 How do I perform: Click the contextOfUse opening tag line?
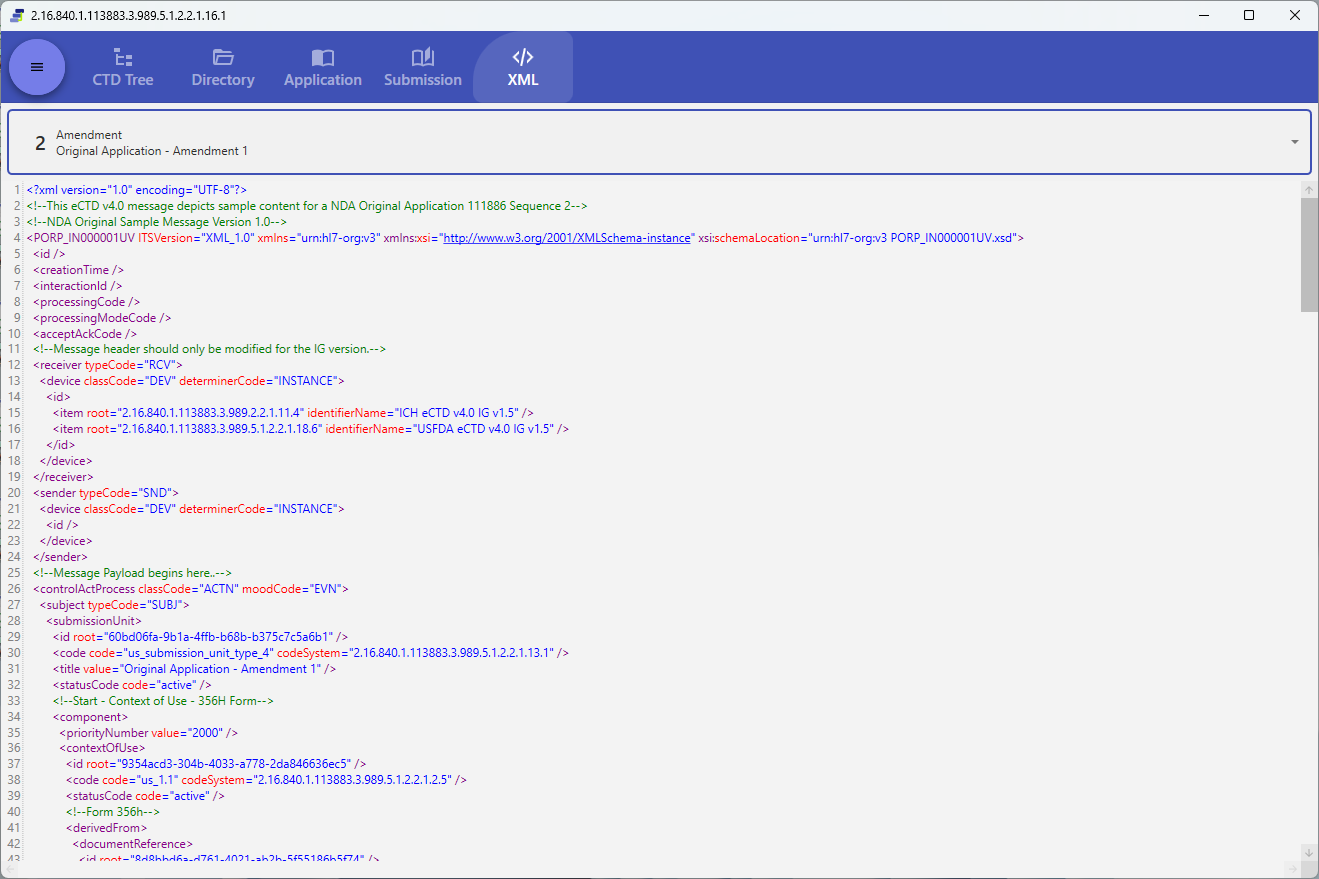103,749
